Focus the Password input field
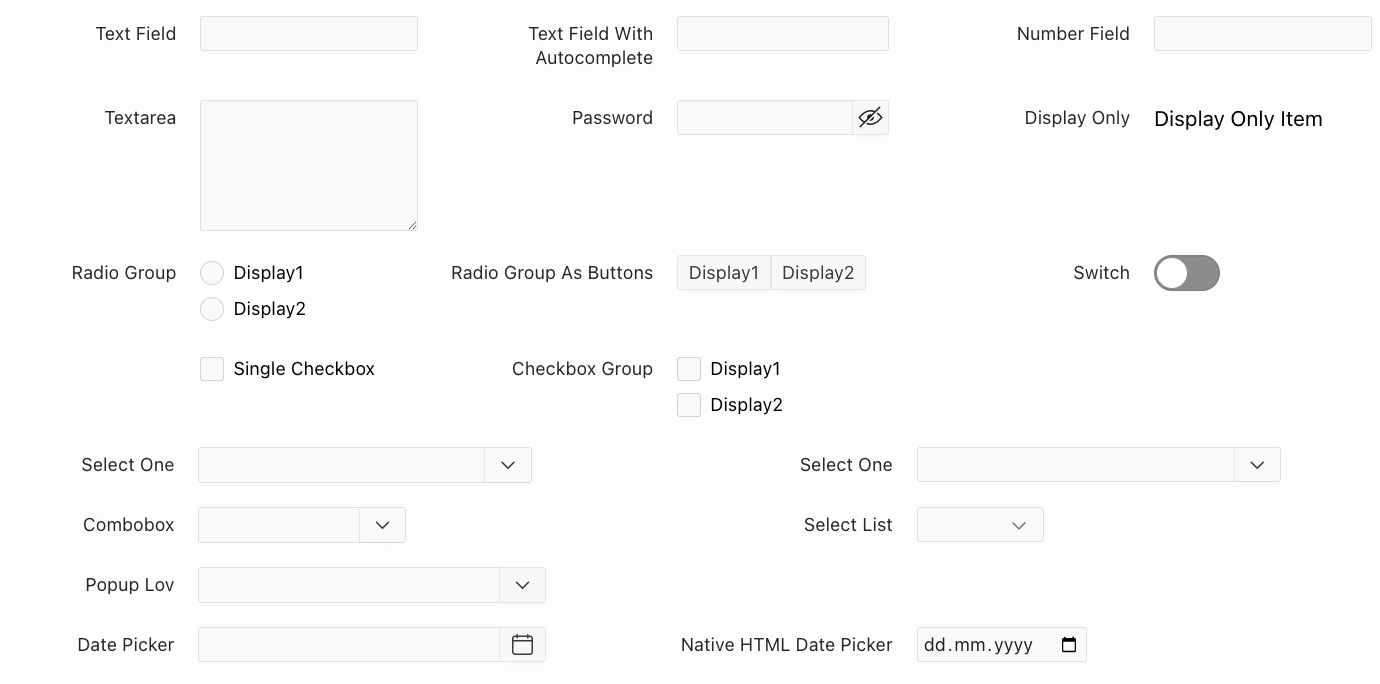Image resolution: width=1380 pixels, height=684 pixels. 764,118
